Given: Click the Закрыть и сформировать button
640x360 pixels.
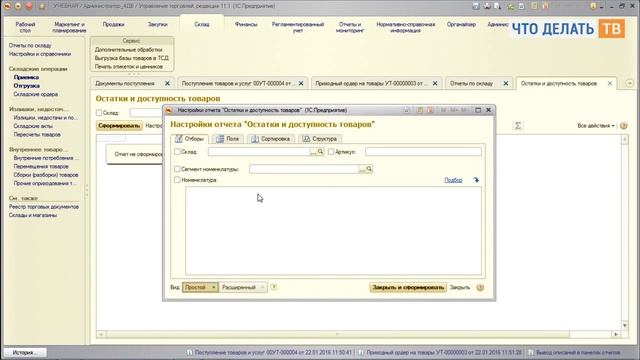Looking at the screenshot, I should (408, 287).
